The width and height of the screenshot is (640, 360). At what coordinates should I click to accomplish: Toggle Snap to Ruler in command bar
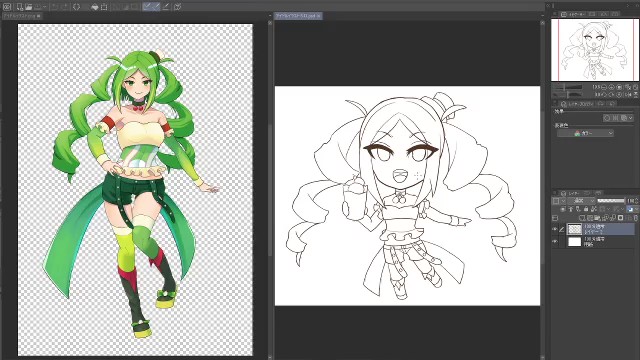point(147,6)
